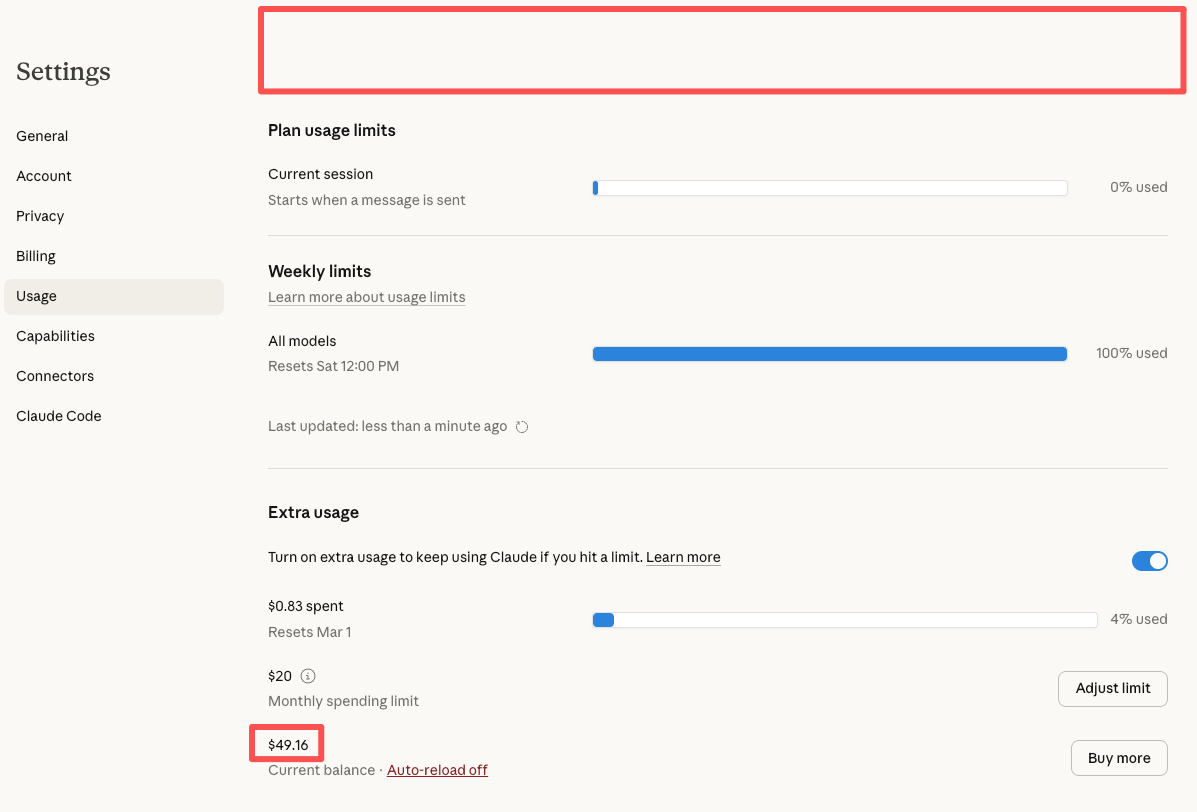Click the refresh icon beside Last updated
The height and width of the screenshot is (812, 1197).
(x=522, y=427)
